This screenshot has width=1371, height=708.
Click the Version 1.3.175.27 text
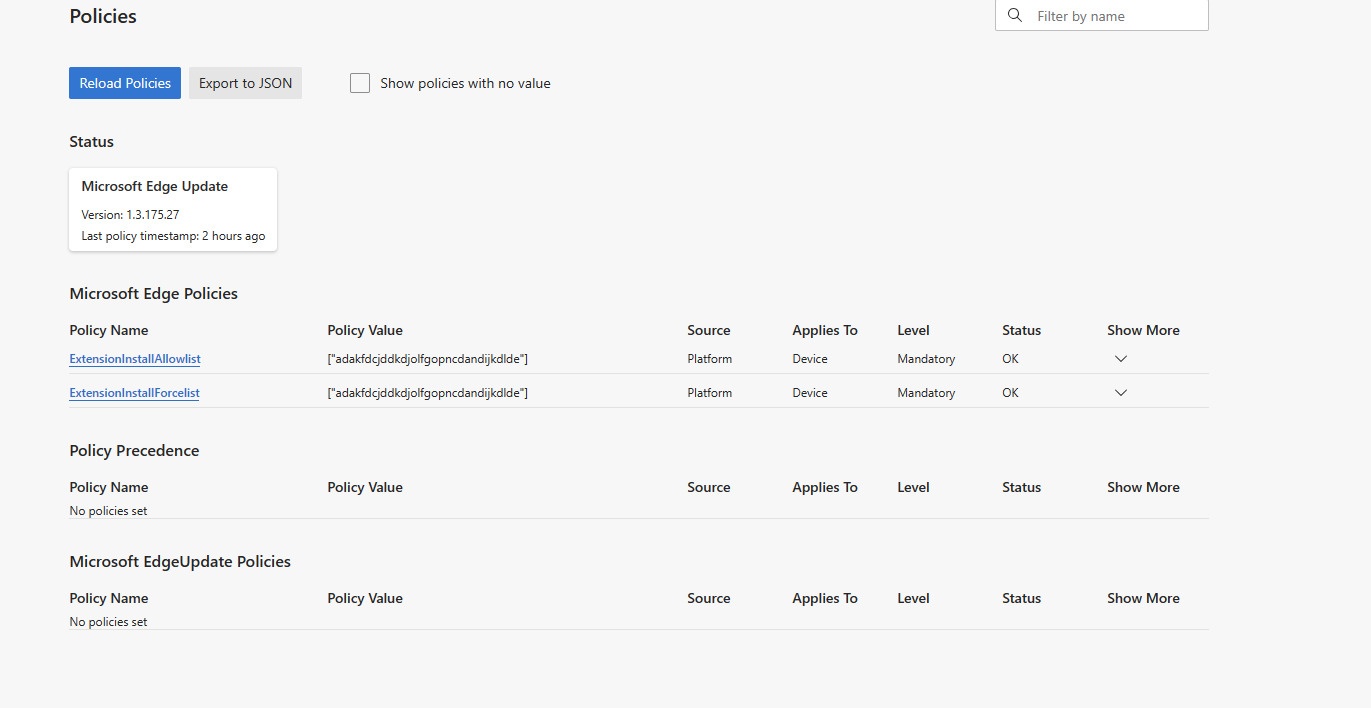[130, 215]
